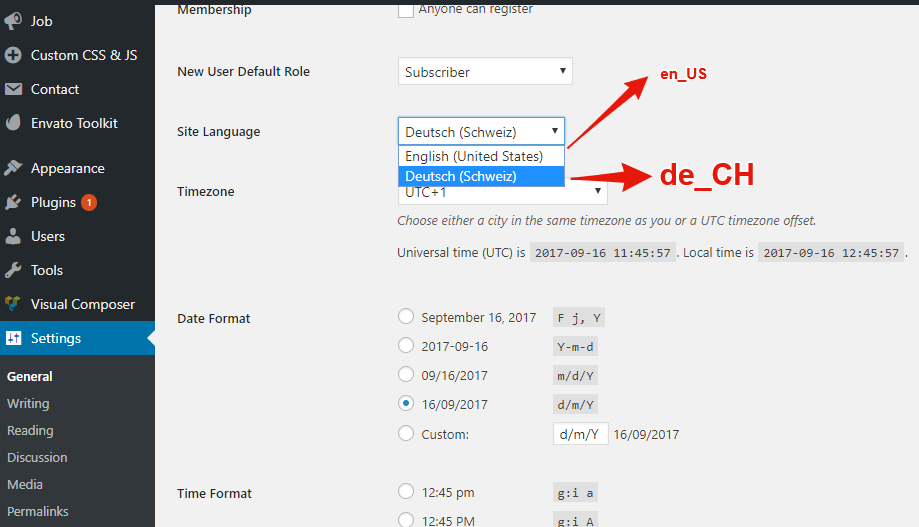This screenshot has height=527, width=919.
Task: Choose English (United States) from language list
Action: 474,157
